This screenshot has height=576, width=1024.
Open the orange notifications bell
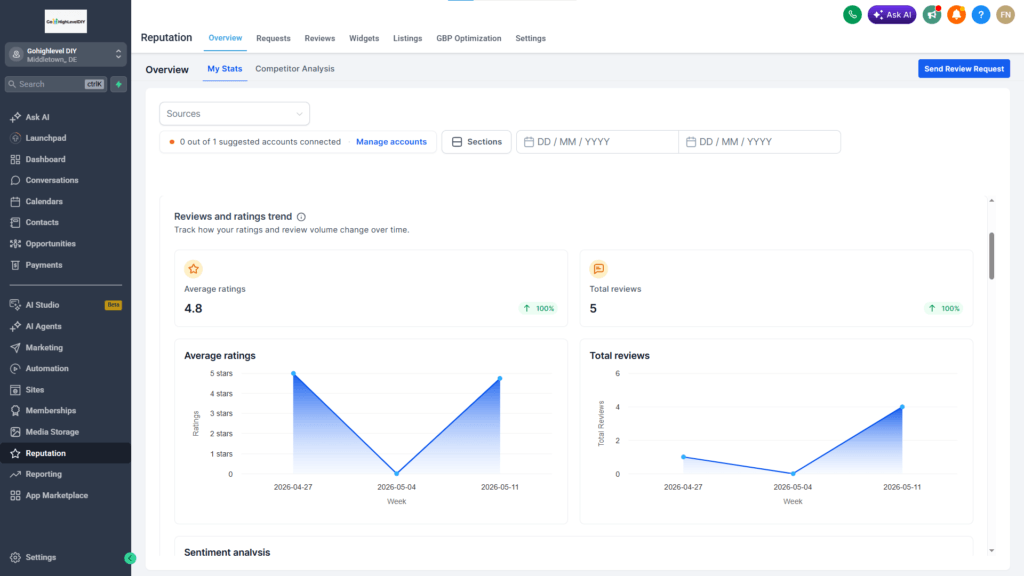(956, 14)
